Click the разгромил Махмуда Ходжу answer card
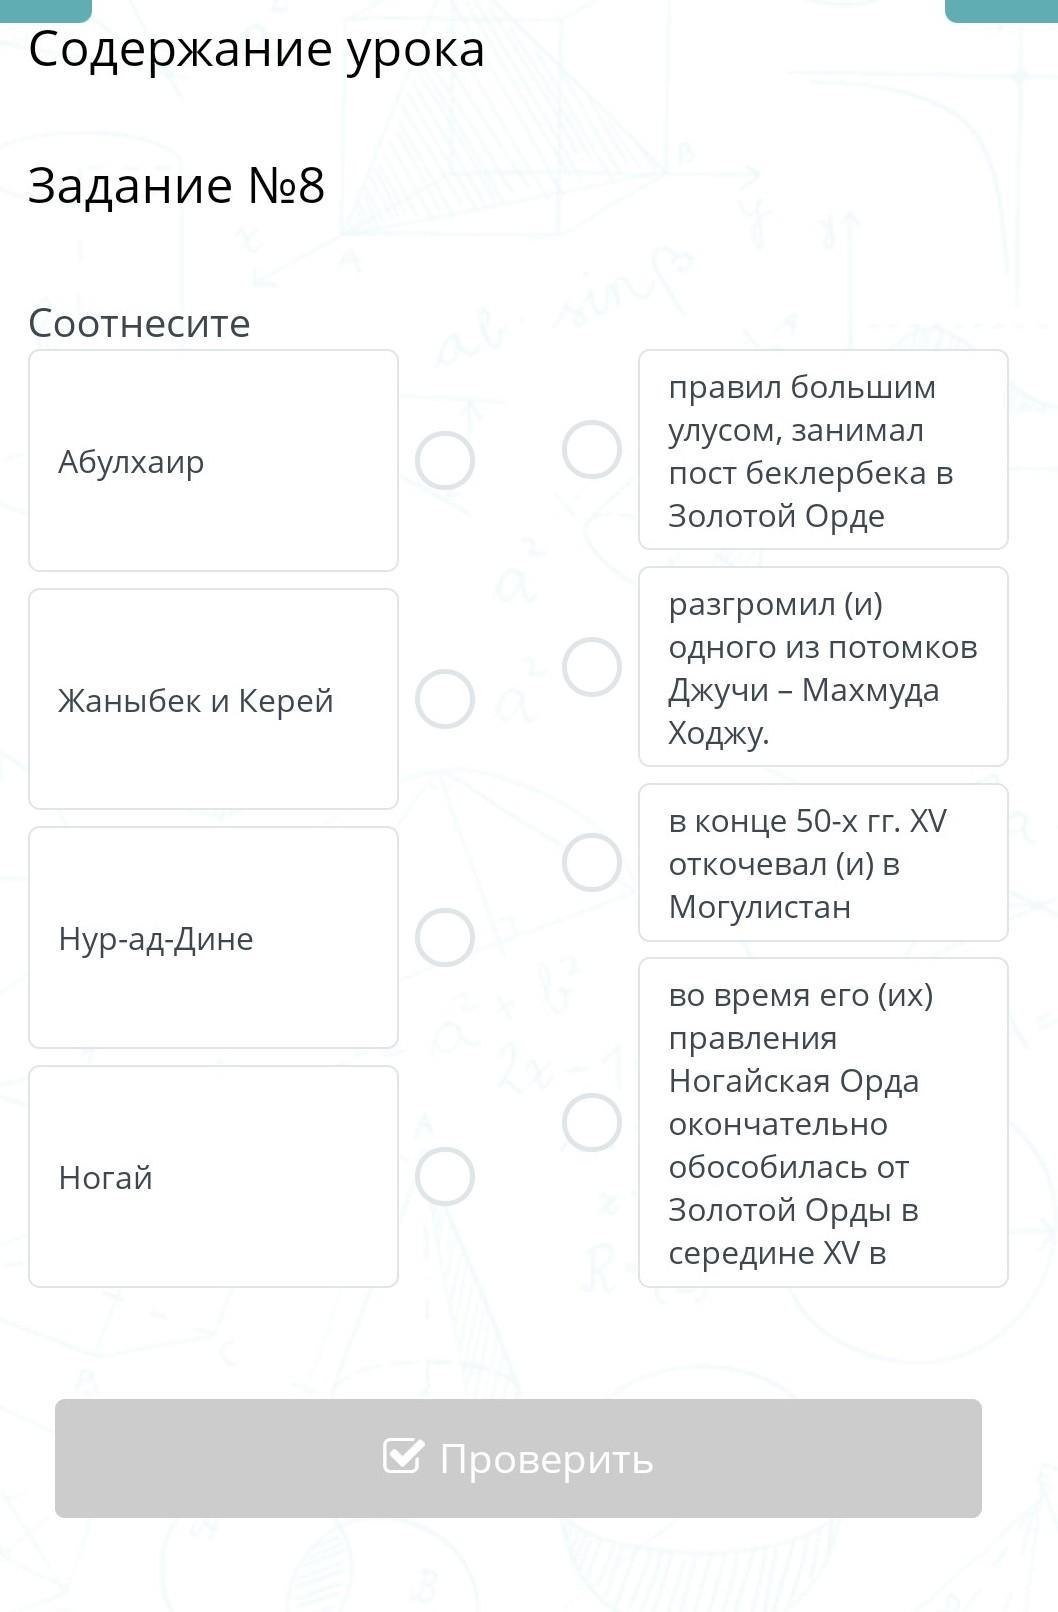Image resolution: width=1058 pixels, height=1612 pixels. point(823,667)
